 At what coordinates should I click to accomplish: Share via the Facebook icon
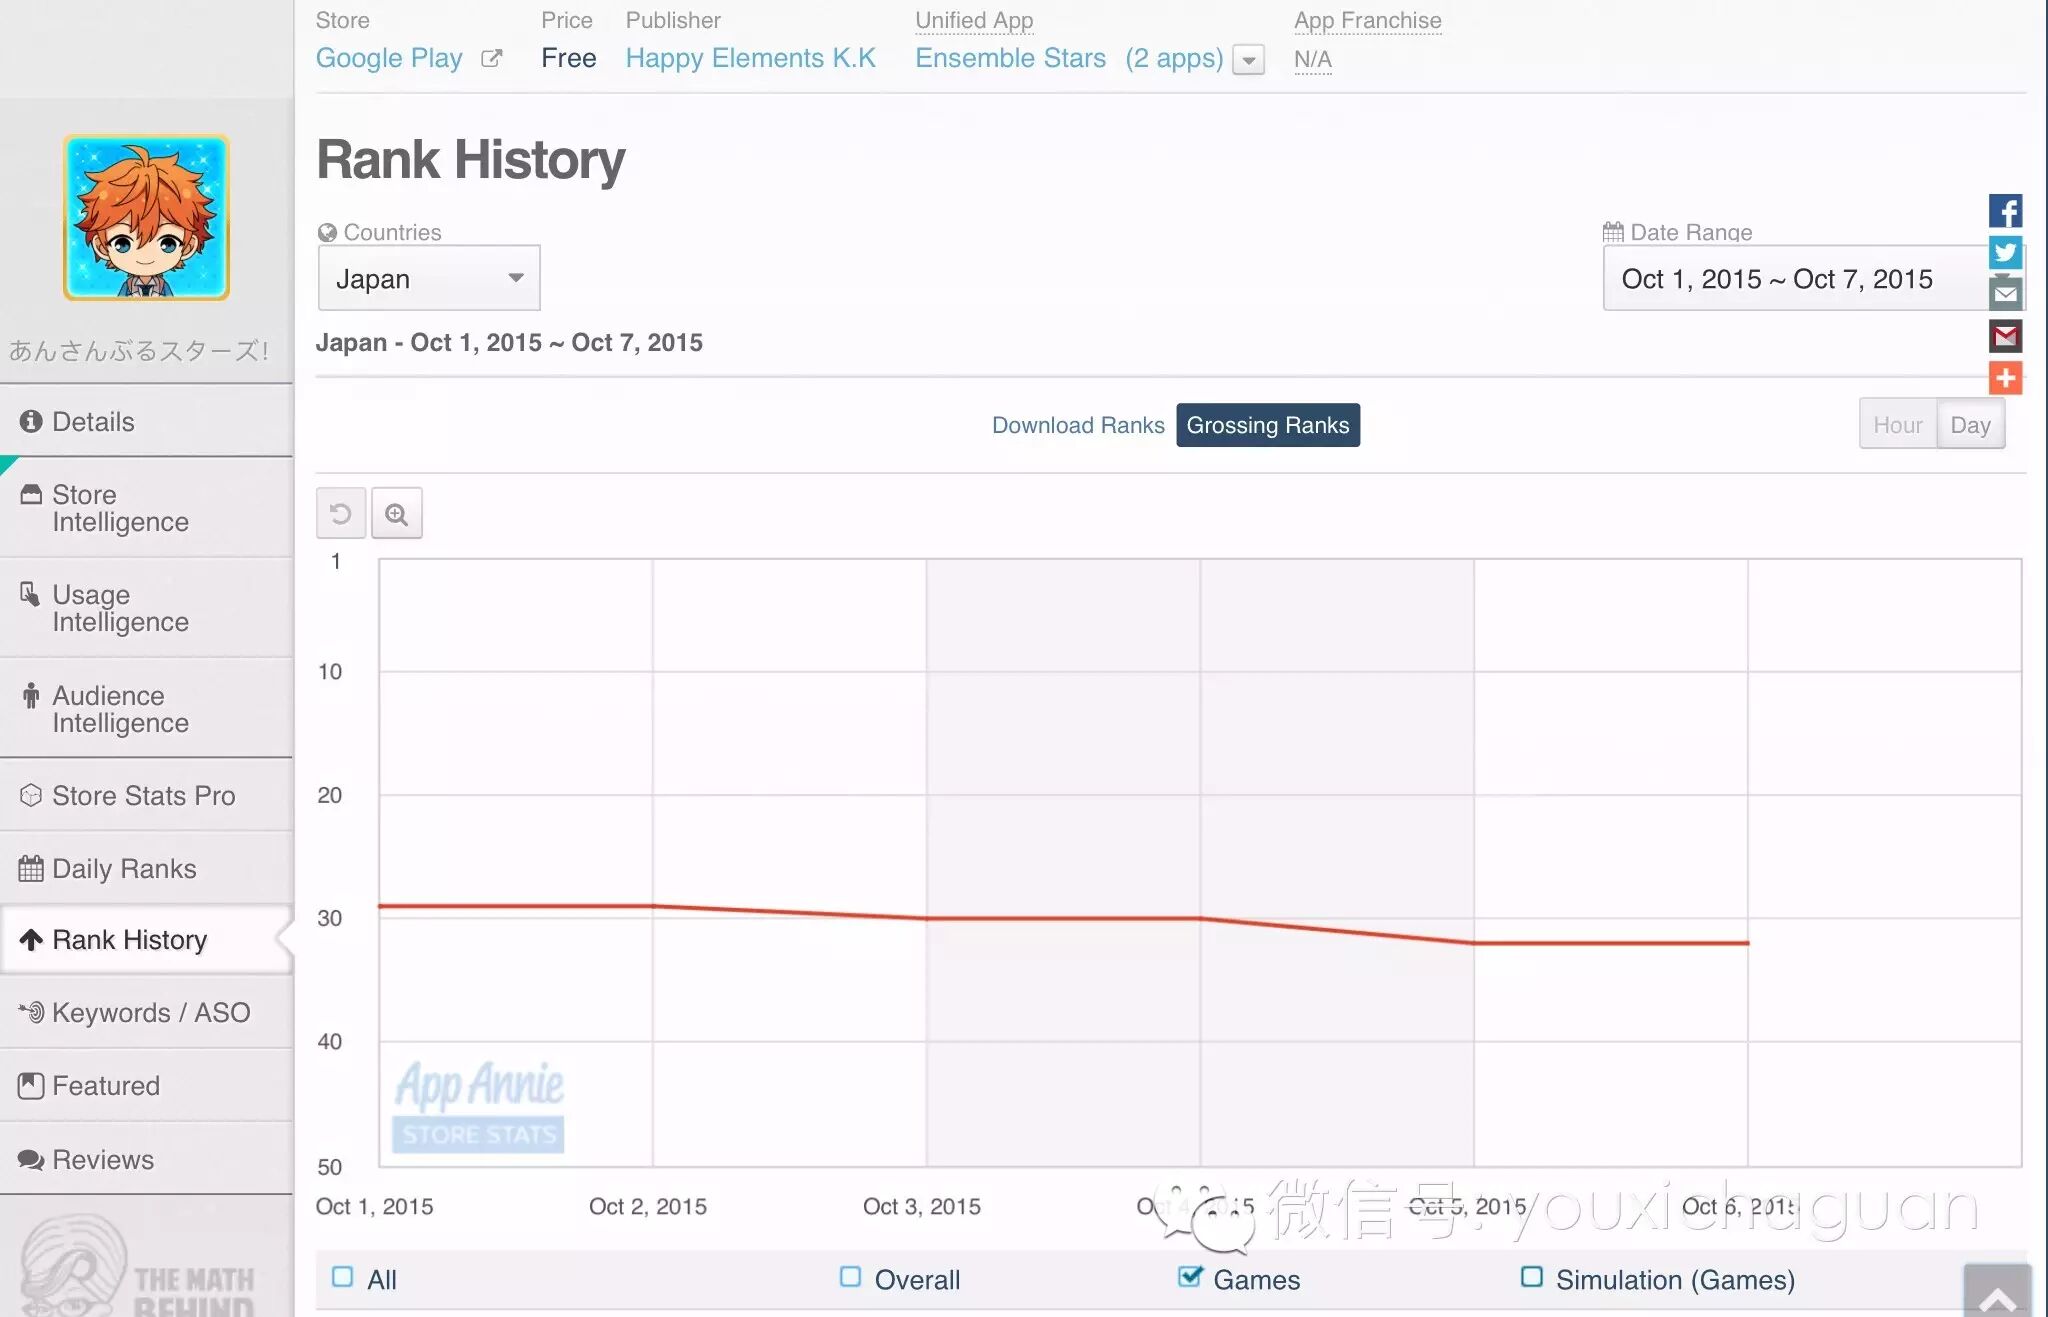2005,211
